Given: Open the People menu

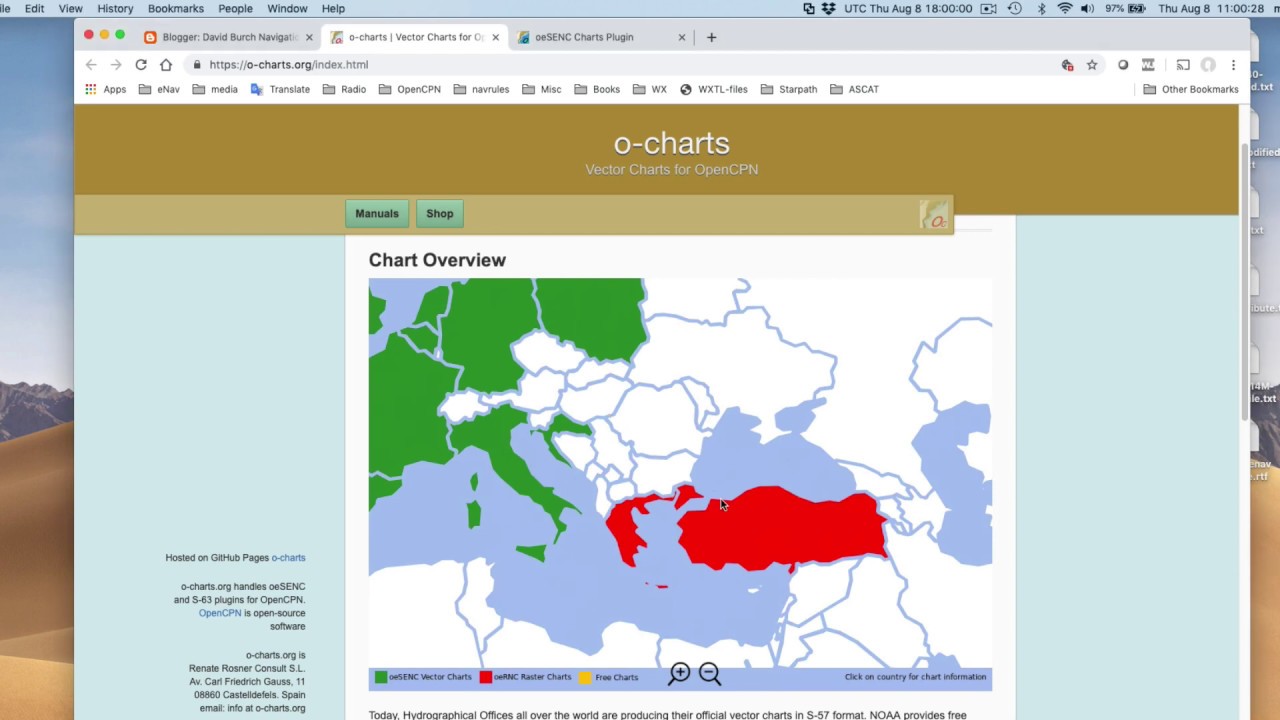Looking at the screenshot, I should 235,8.
